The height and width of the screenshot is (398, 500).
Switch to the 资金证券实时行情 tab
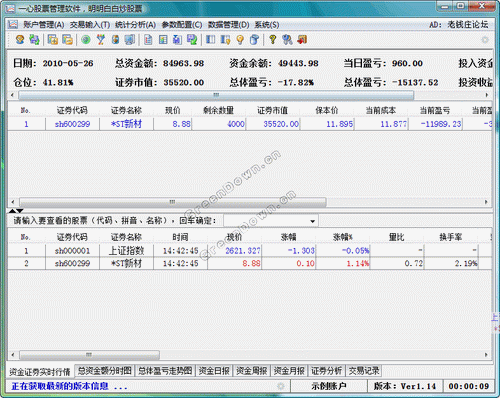point(40,372)
